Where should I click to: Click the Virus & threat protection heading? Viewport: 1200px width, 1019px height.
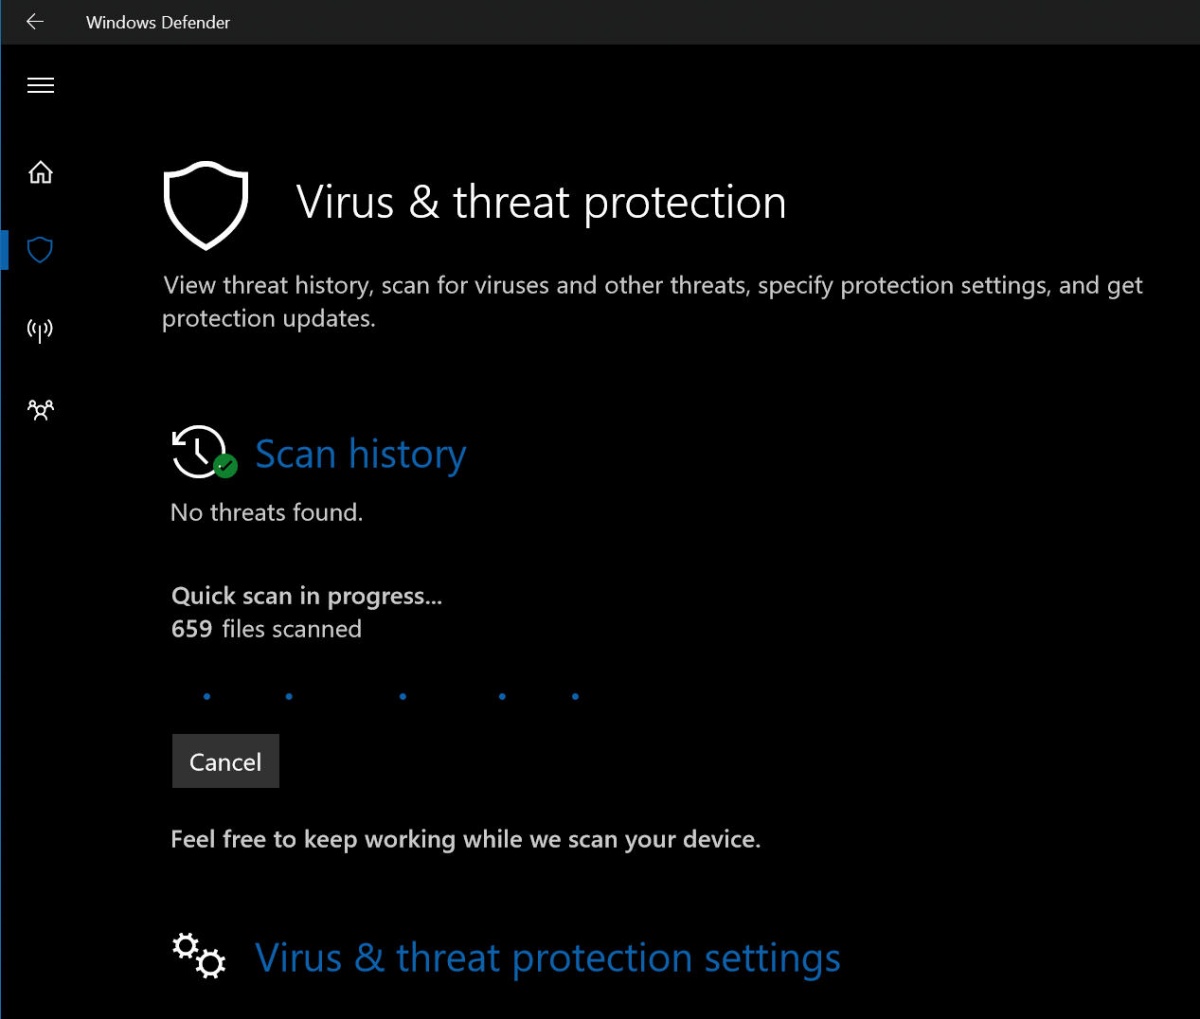(x=541, y=203)
